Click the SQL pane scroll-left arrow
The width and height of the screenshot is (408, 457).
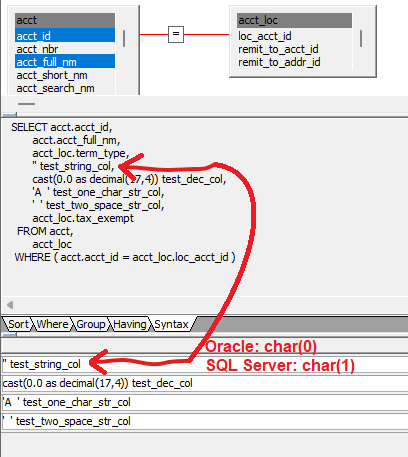pyautogui.click(x=10, y=305)
